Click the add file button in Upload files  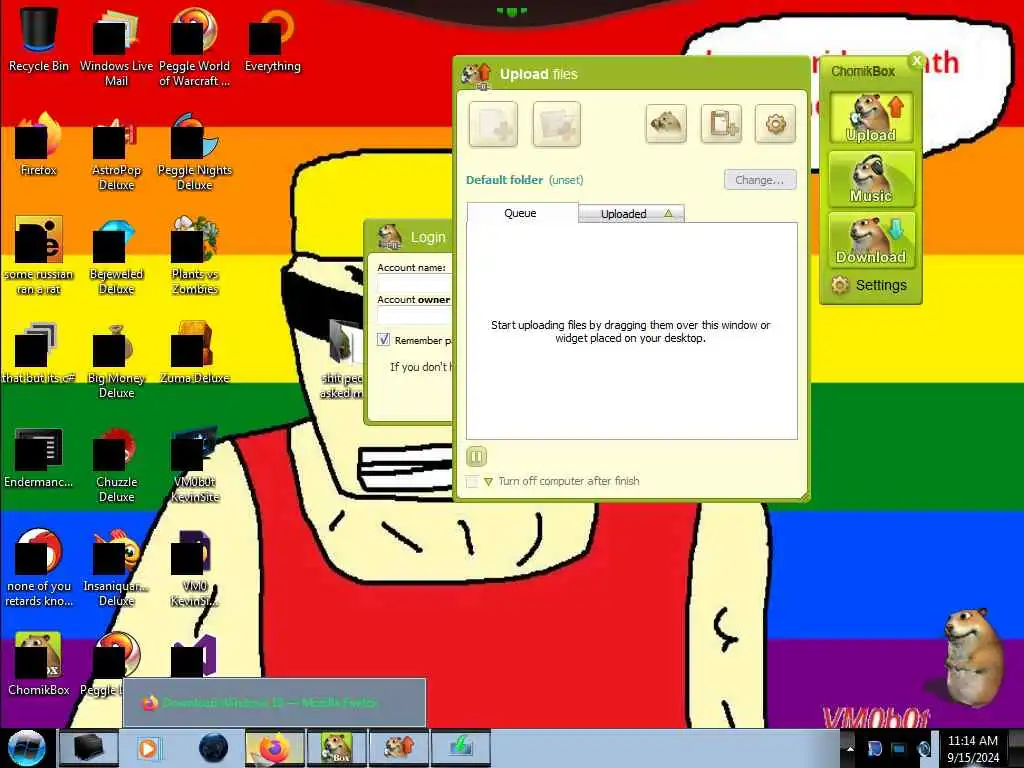point(493,124)
